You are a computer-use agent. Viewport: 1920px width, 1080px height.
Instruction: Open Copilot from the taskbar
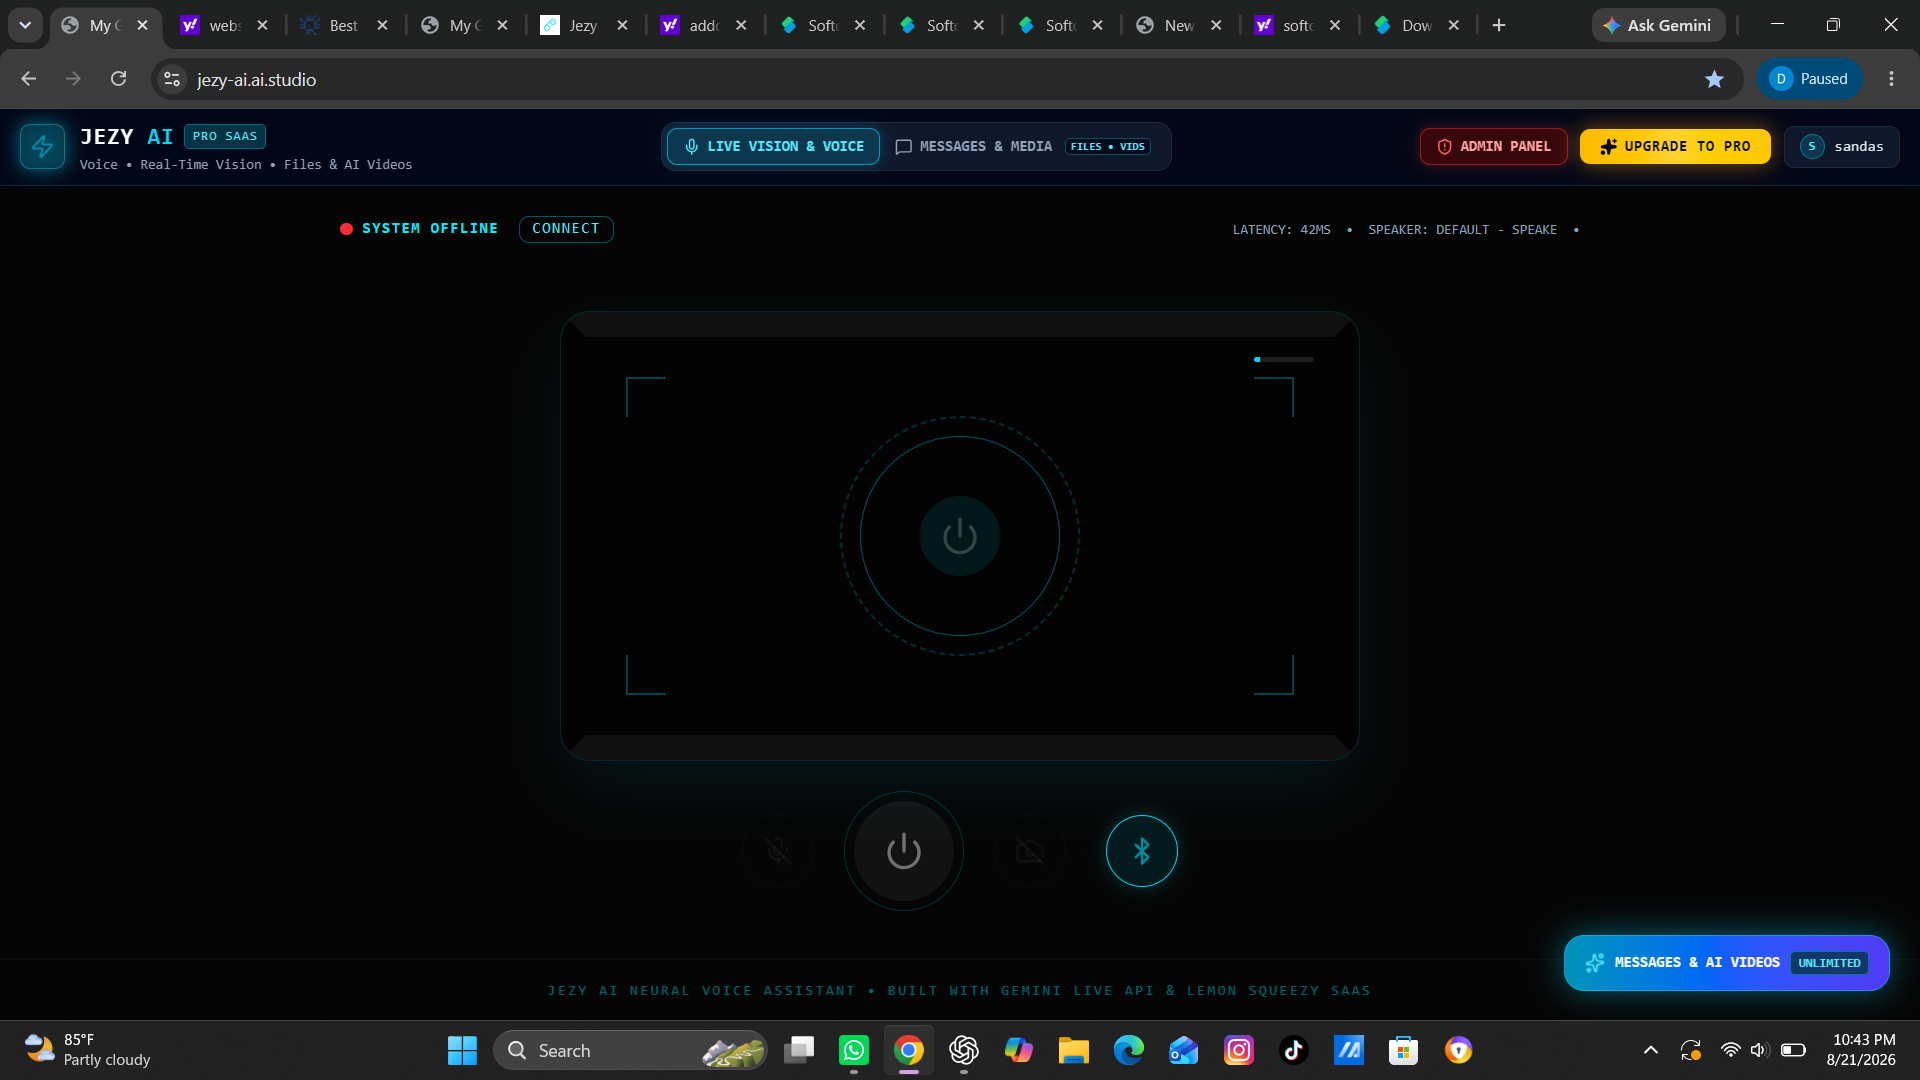click(1019, 1050)
